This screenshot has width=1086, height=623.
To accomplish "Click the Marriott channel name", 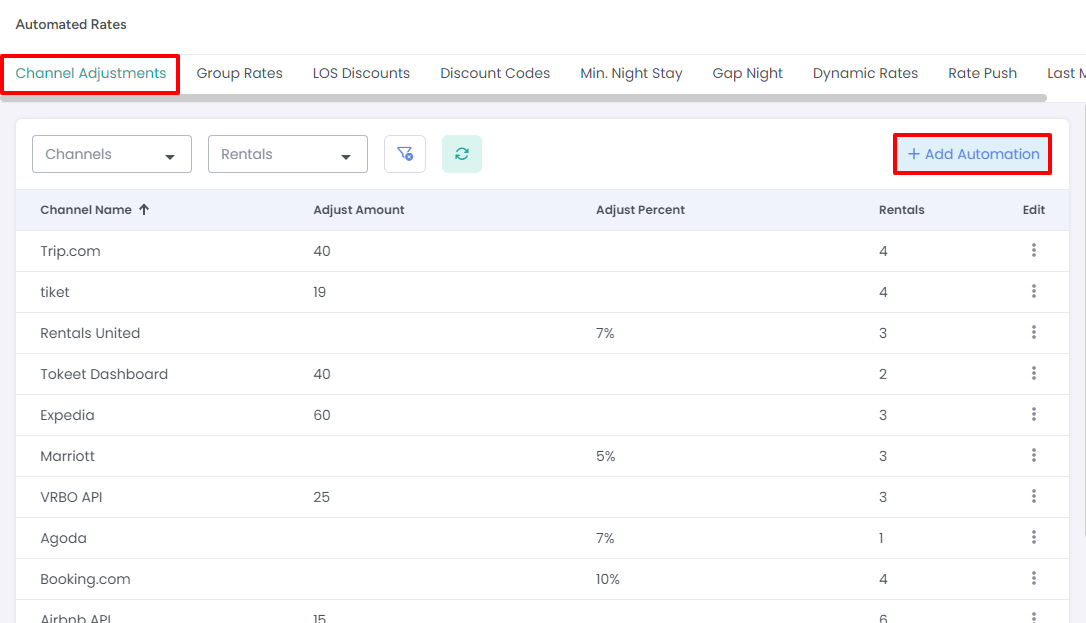I will [x=67, y=456].
